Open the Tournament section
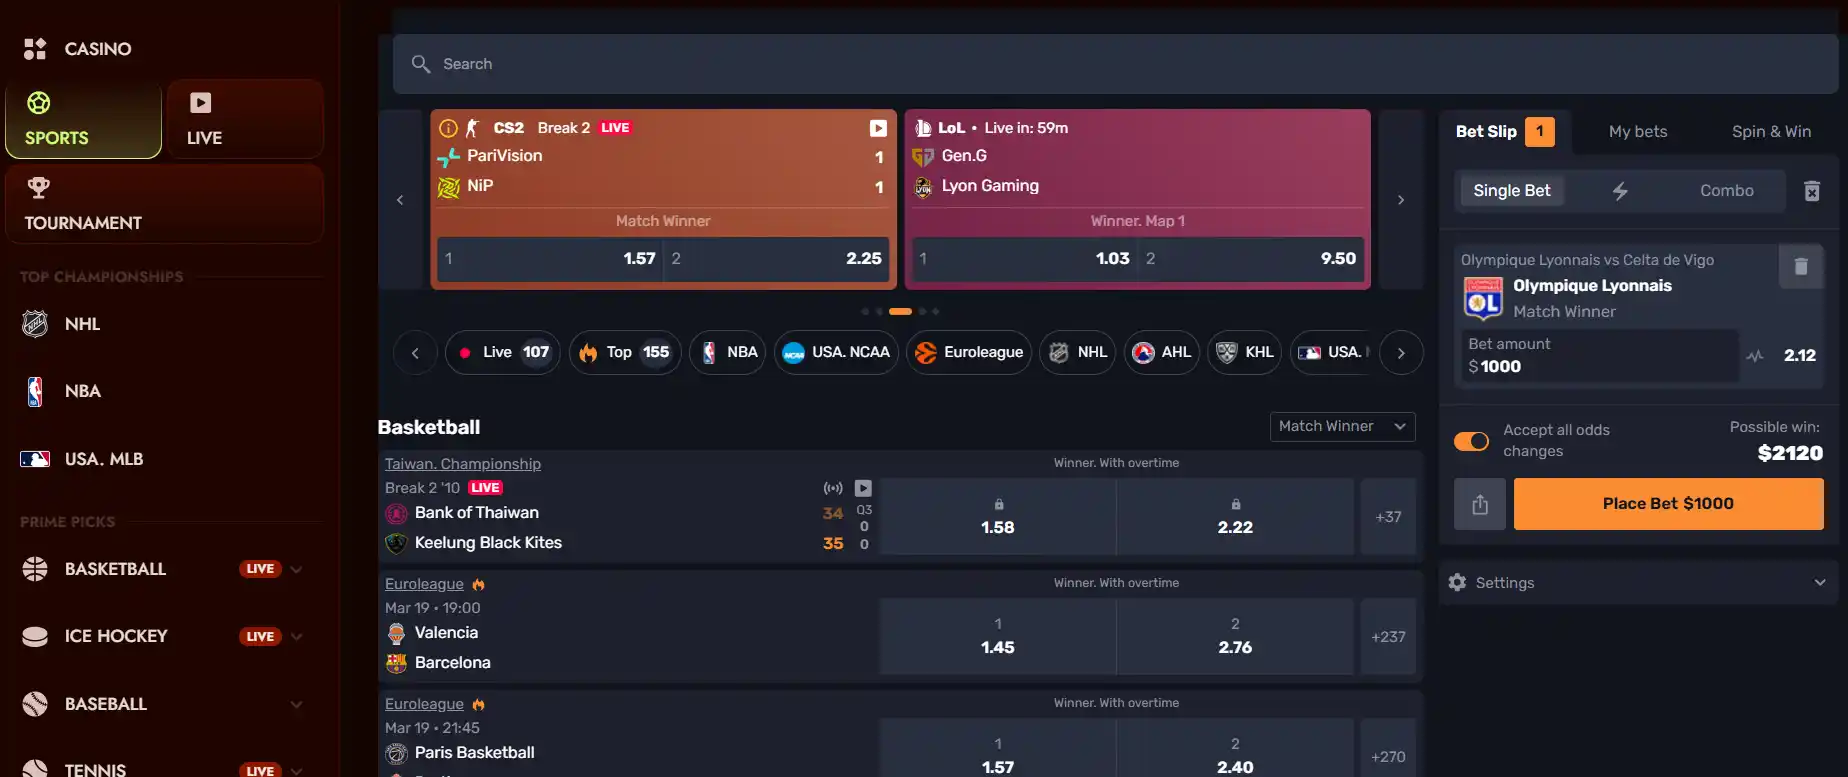This screenshot has height=777, width=1848. click(x=165, y=205)
